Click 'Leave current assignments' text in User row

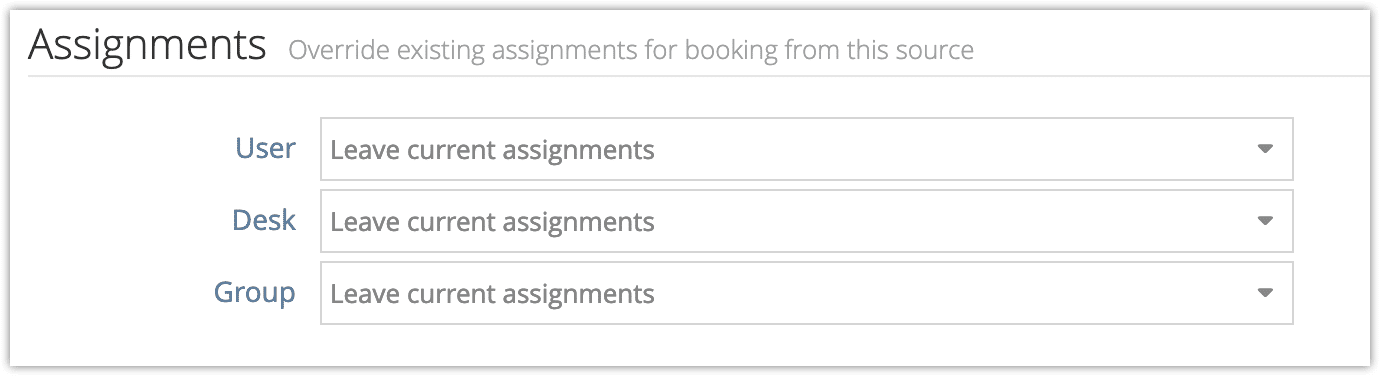pos(492,150)
